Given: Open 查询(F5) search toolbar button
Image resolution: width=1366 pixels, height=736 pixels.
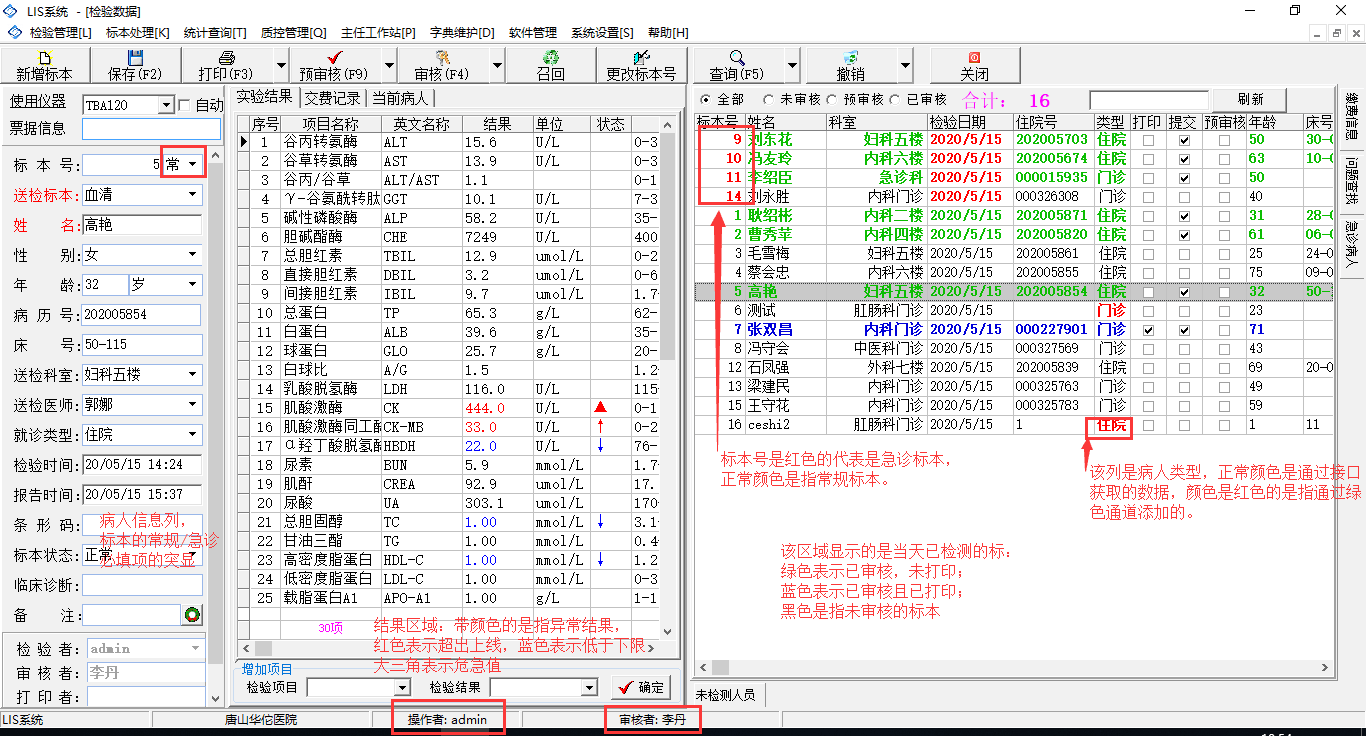Looking at the screenshot, I should click(737, 65).
